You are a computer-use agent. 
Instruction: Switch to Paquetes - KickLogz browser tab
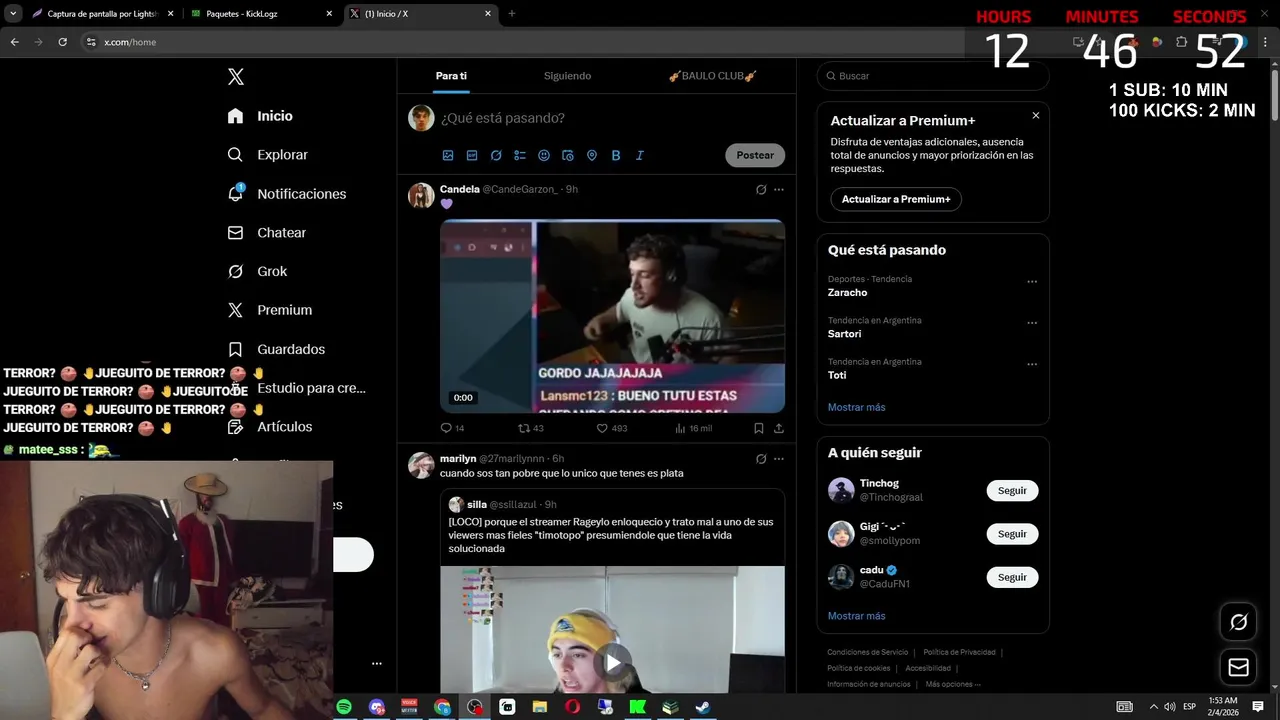tap(260, 14)
